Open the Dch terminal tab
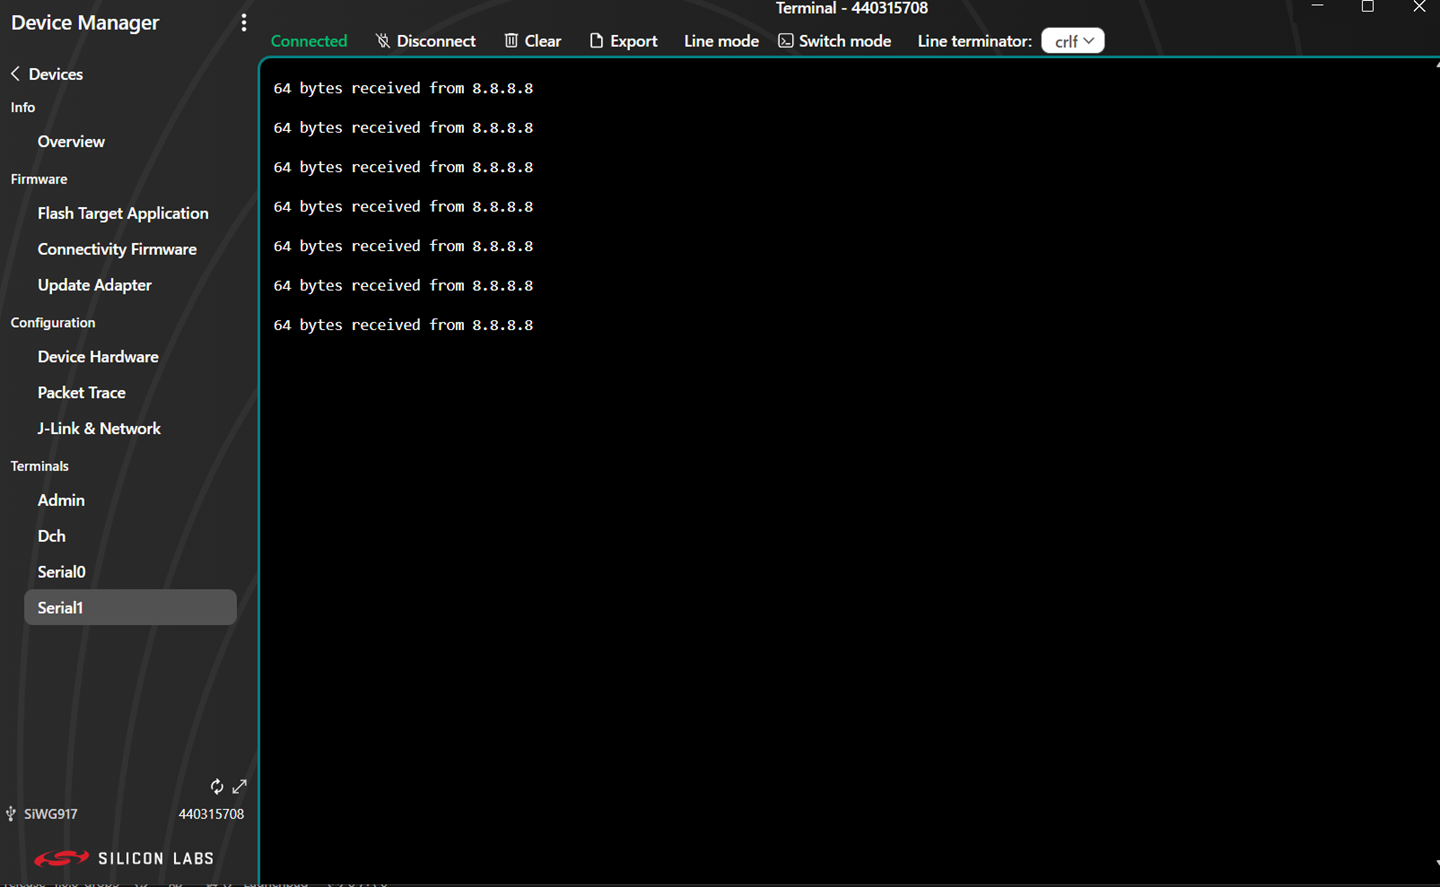 coord(51,536)
